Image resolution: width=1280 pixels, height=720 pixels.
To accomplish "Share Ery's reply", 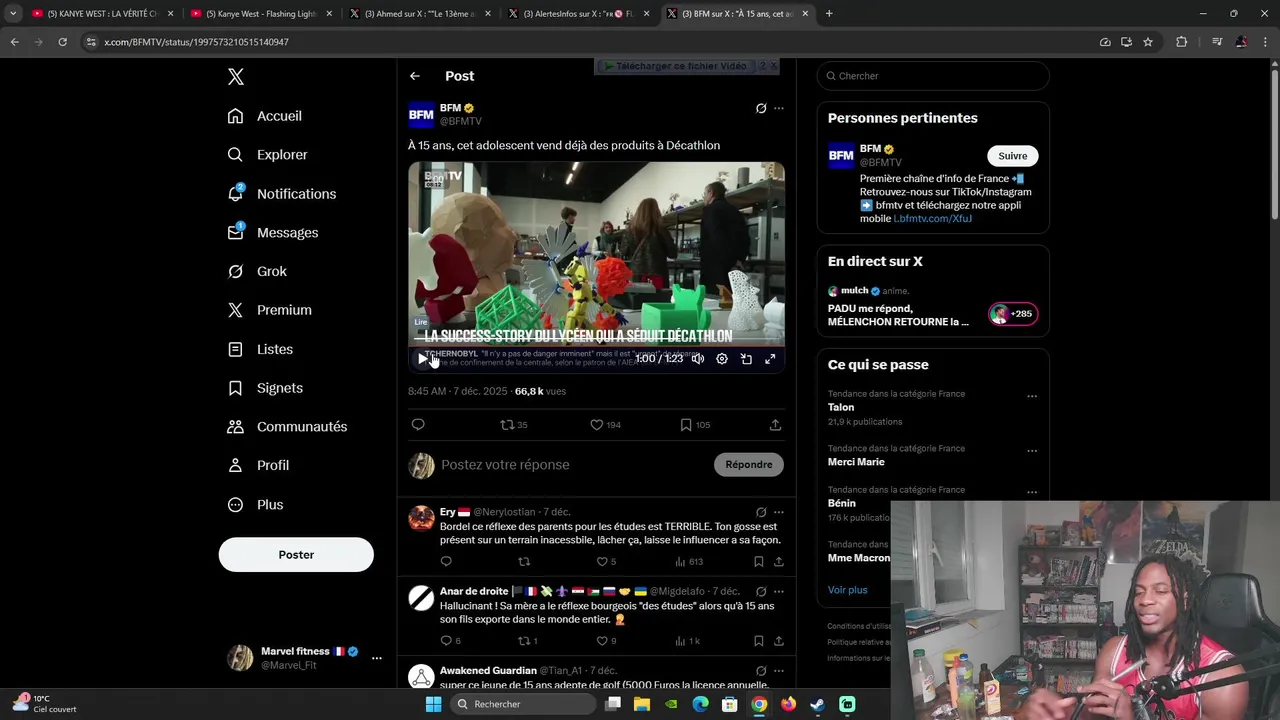I will (x=779, y=562).
